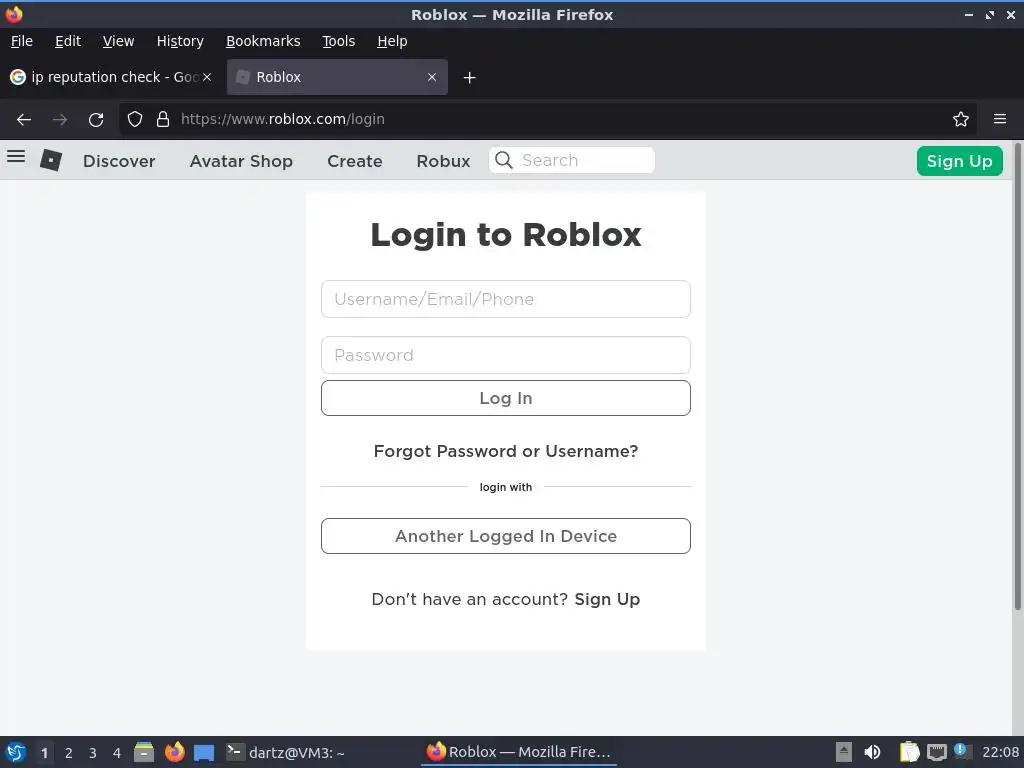Select workspace 1 in the pager
Viewport: 1024px width, 768px height.
(x=44, y=753)
